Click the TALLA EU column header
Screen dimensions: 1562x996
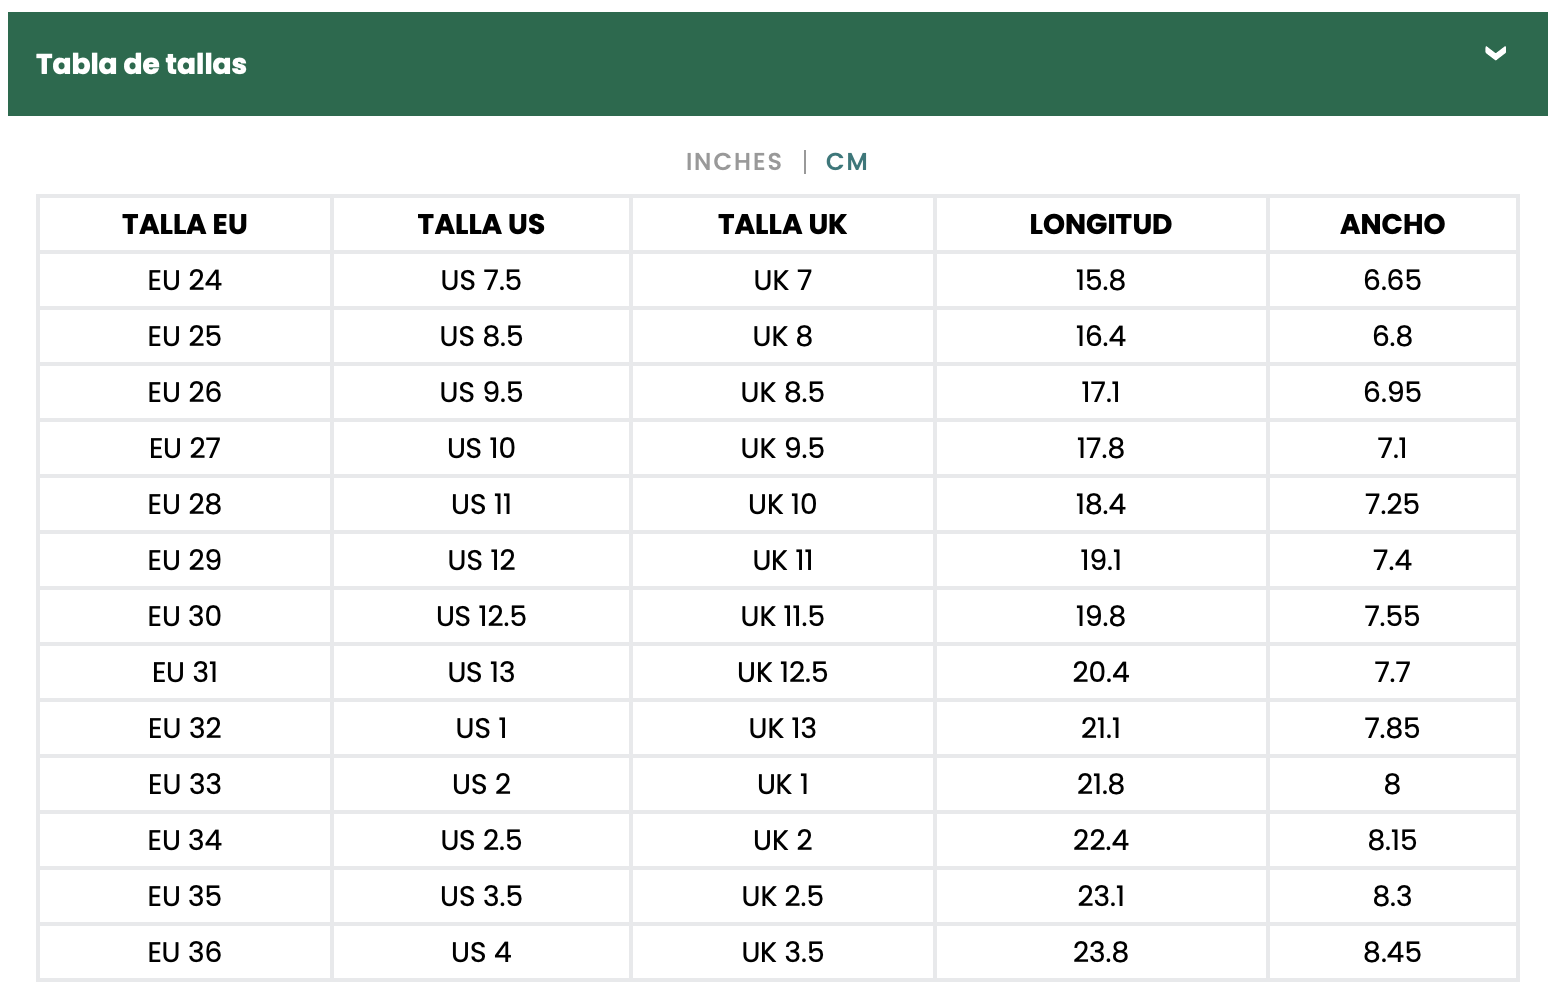click(x=185, y=224)
